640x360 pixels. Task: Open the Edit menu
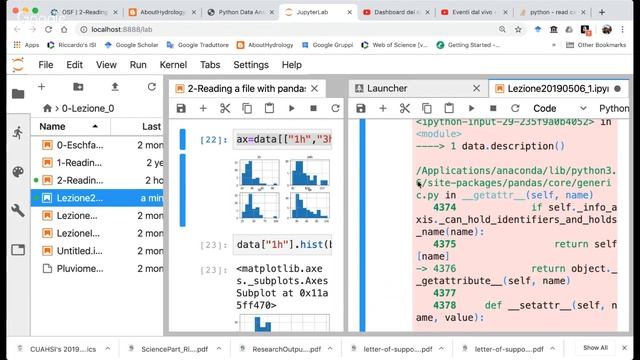pos(74,65)
